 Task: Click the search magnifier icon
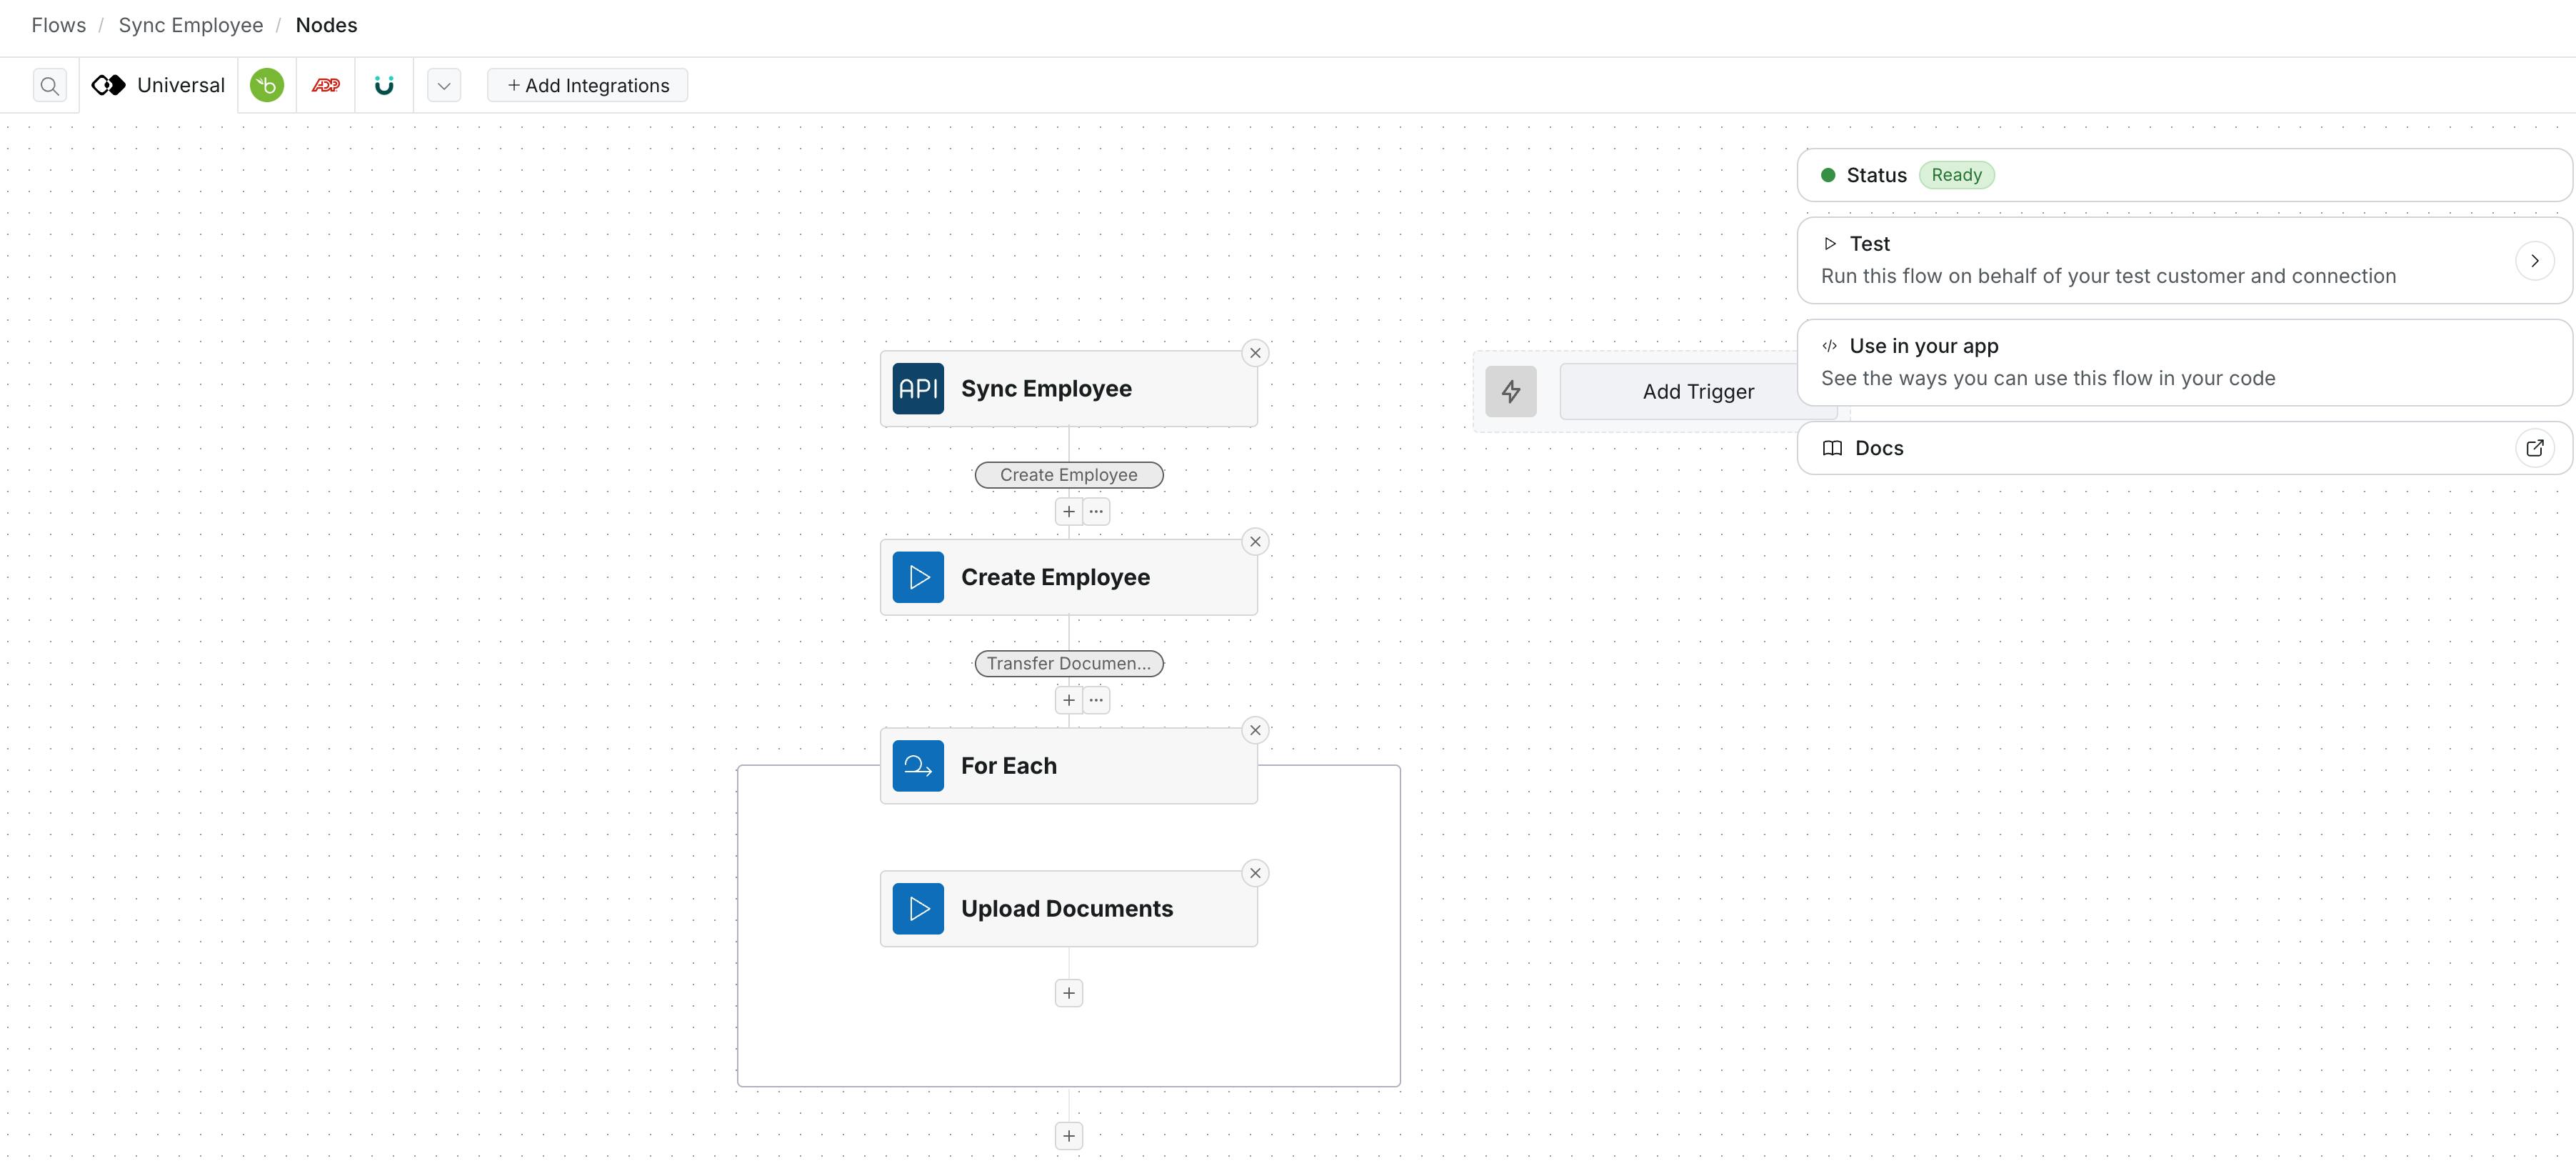point(49,86)
